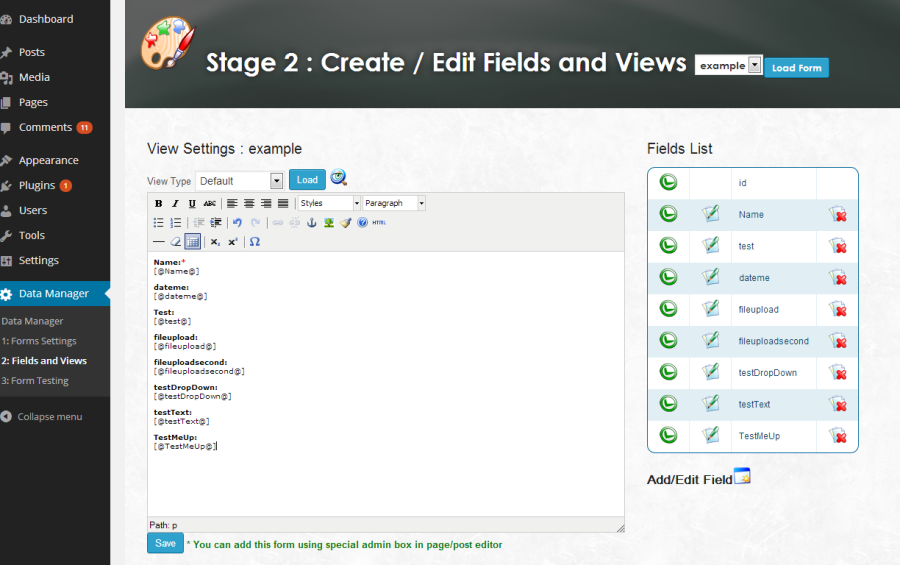Viewport: 900px width, 565px height.
Task: Apply superscript formatting
Action: (232, 242)
